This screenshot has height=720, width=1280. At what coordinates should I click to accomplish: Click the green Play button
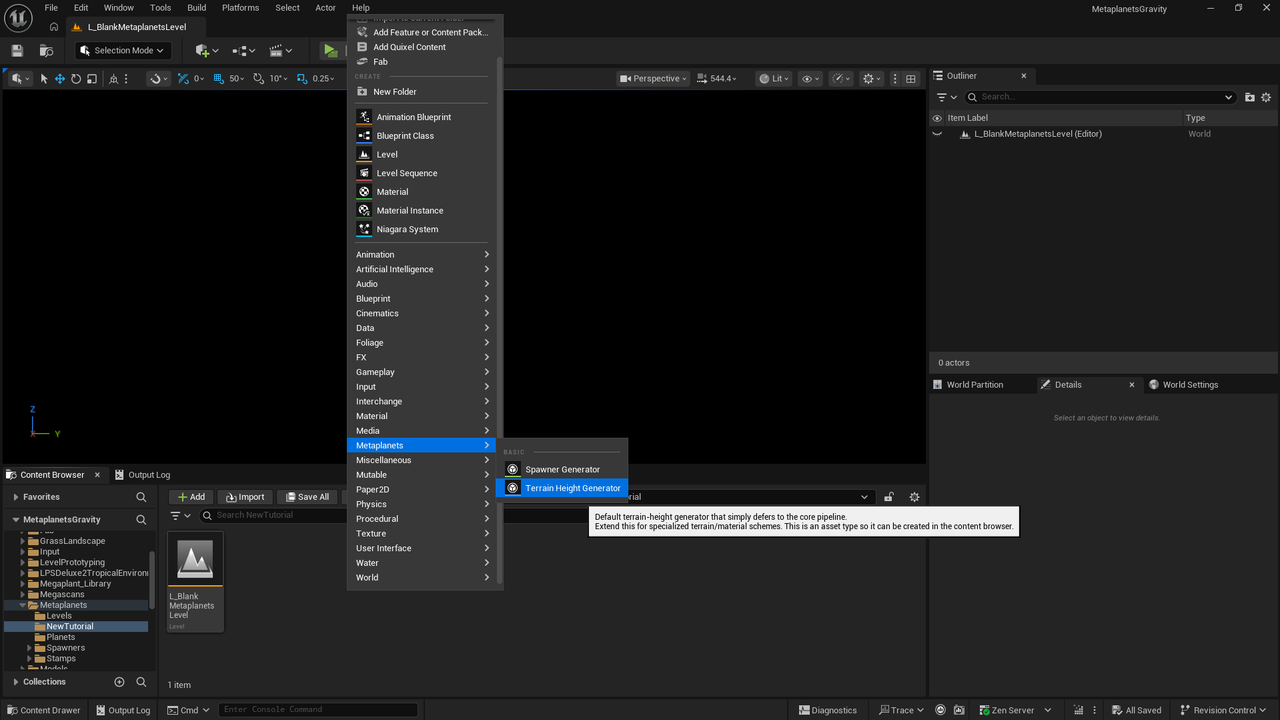pyautogui.click(x=330, y=50)
